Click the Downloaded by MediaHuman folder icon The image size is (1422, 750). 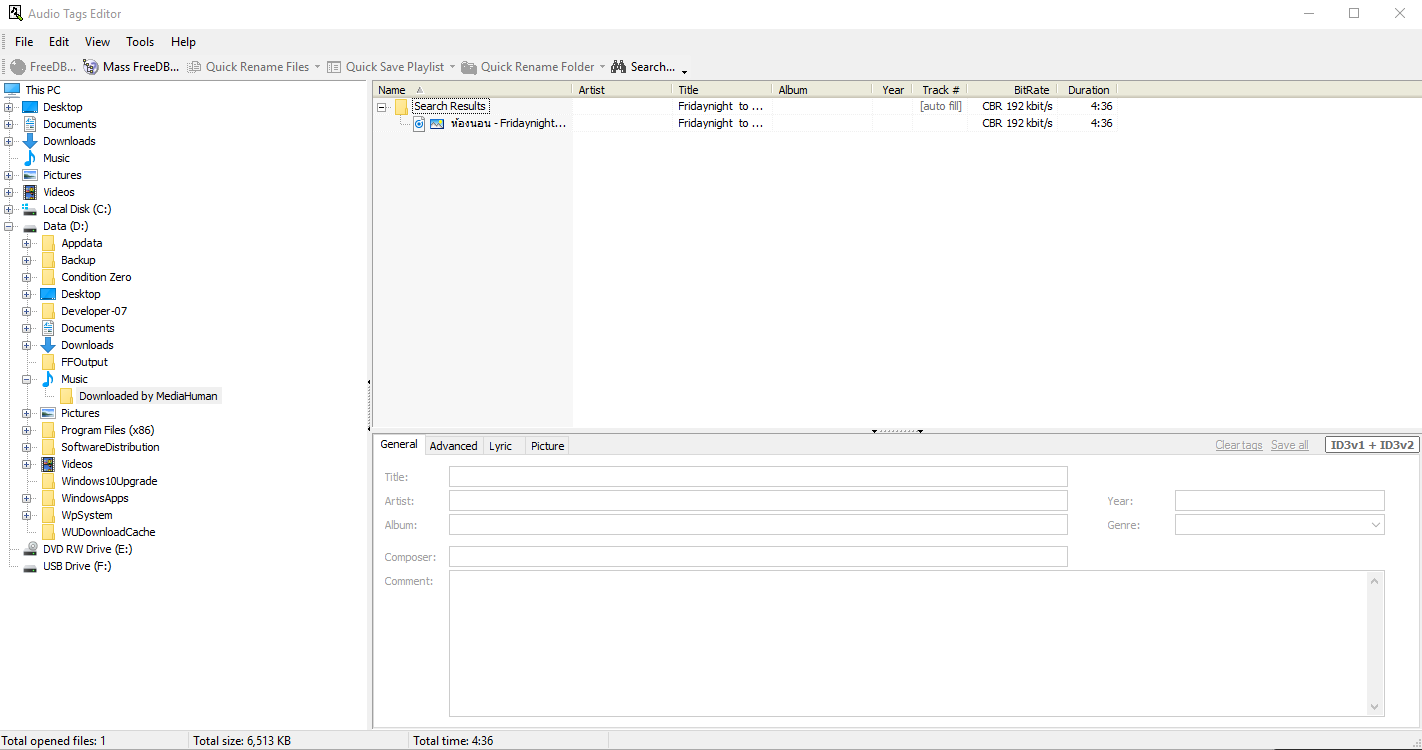pyautogui.click(x=66, y=396)
